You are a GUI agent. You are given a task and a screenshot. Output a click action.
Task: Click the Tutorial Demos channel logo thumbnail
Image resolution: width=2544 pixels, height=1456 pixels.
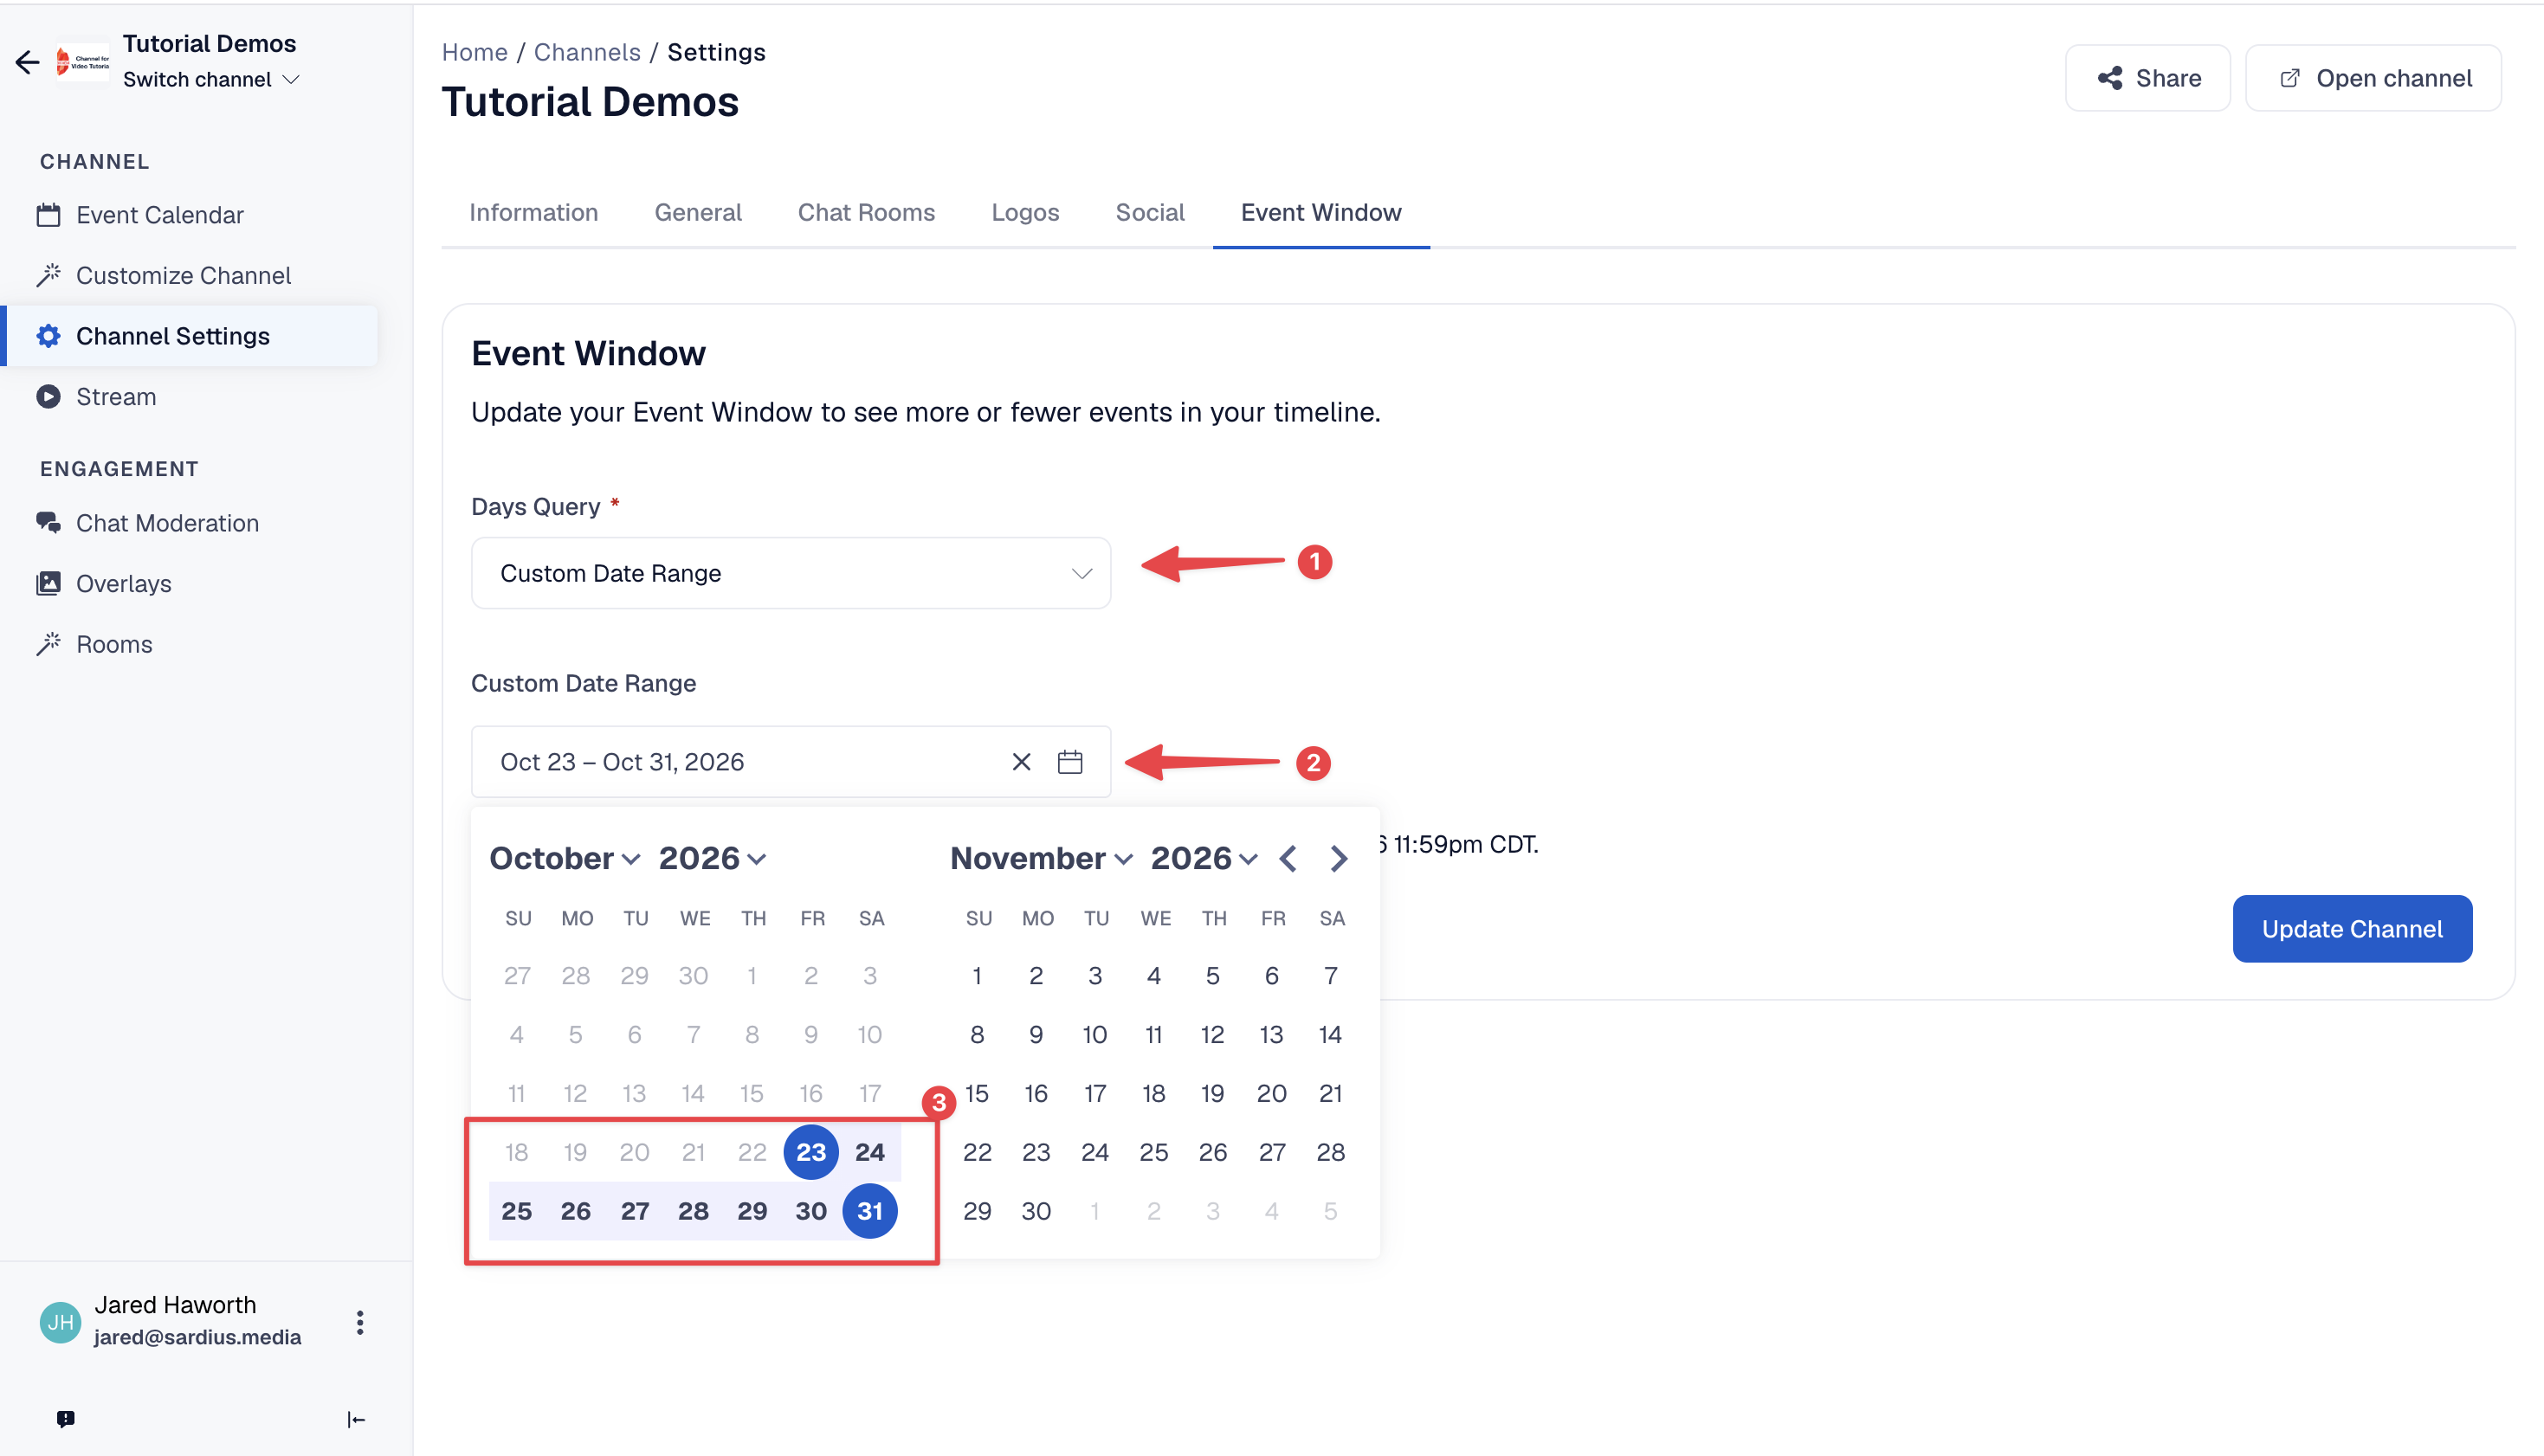(x=84, y=62)
